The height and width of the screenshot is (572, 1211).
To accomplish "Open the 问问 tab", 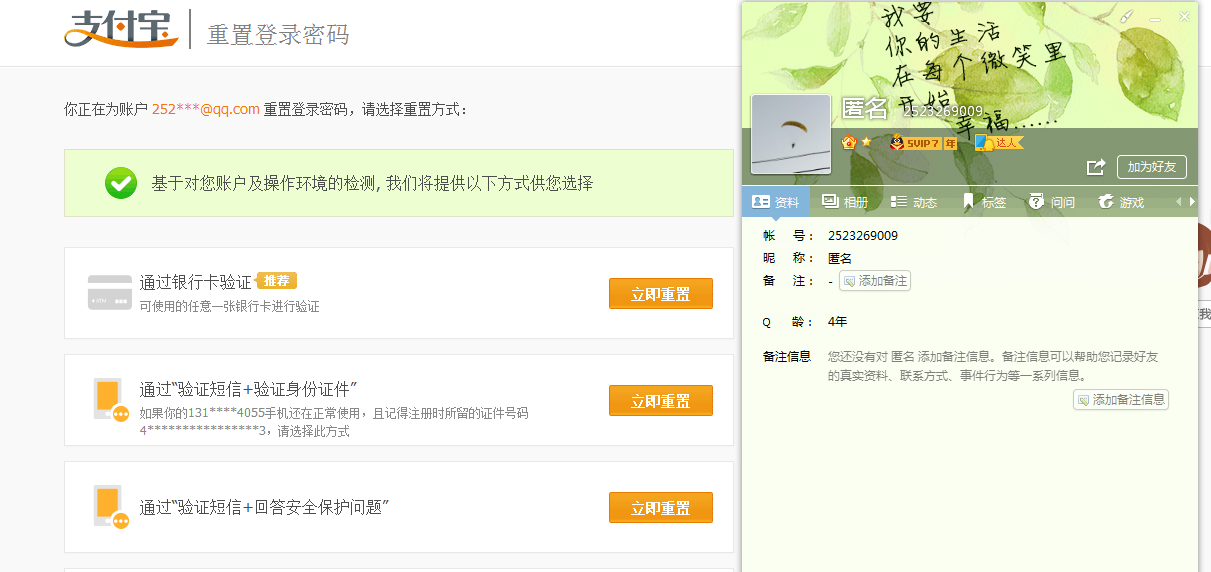I will pos(1052,202).
